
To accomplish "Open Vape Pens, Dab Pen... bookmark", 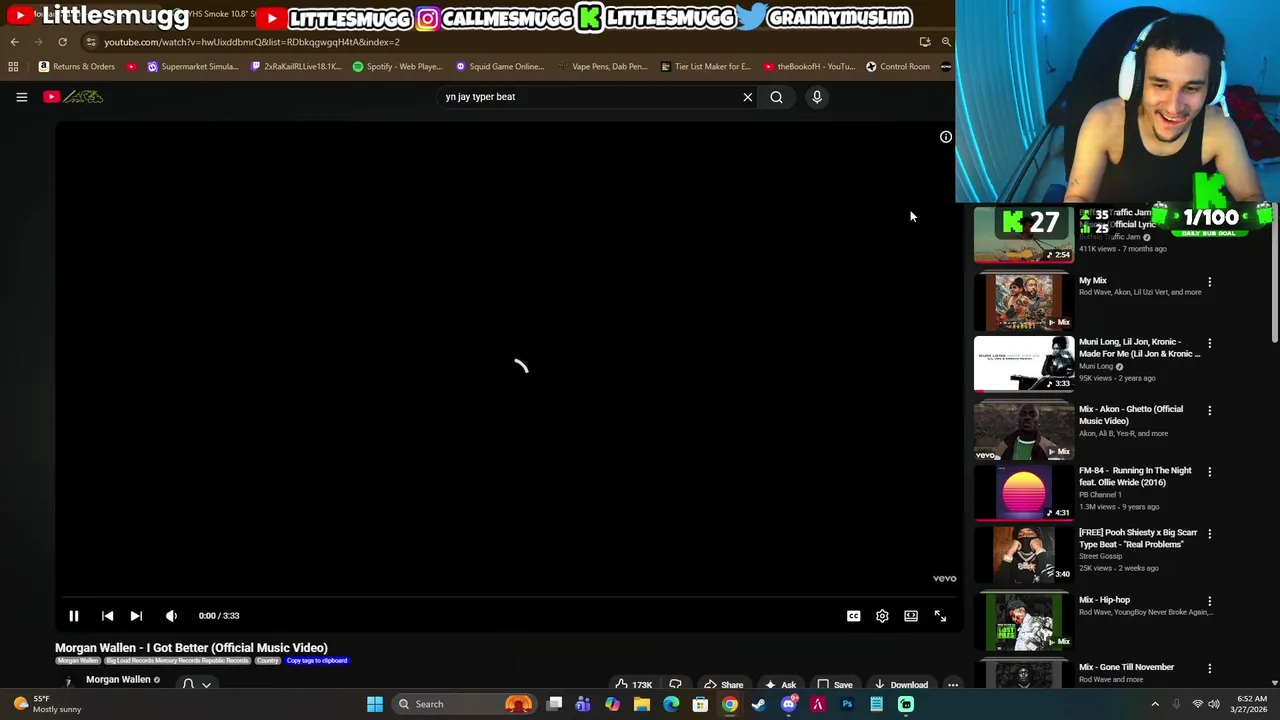I will (x=603, y=67).
